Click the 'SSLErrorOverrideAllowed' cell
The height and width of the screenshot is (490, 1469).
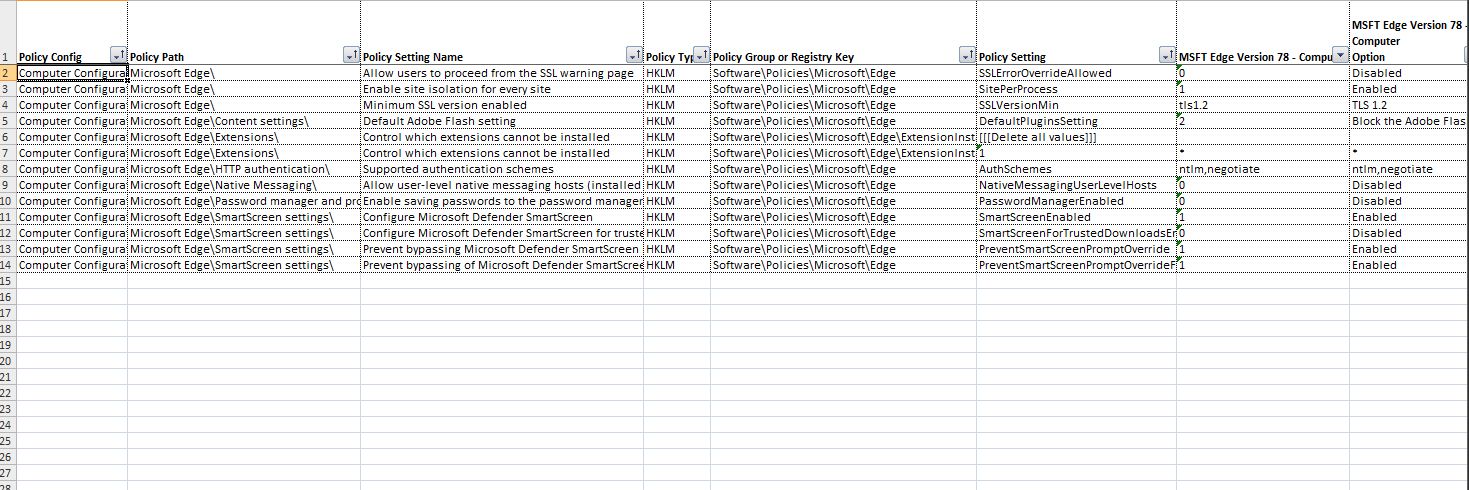(x=1076, y=73)
